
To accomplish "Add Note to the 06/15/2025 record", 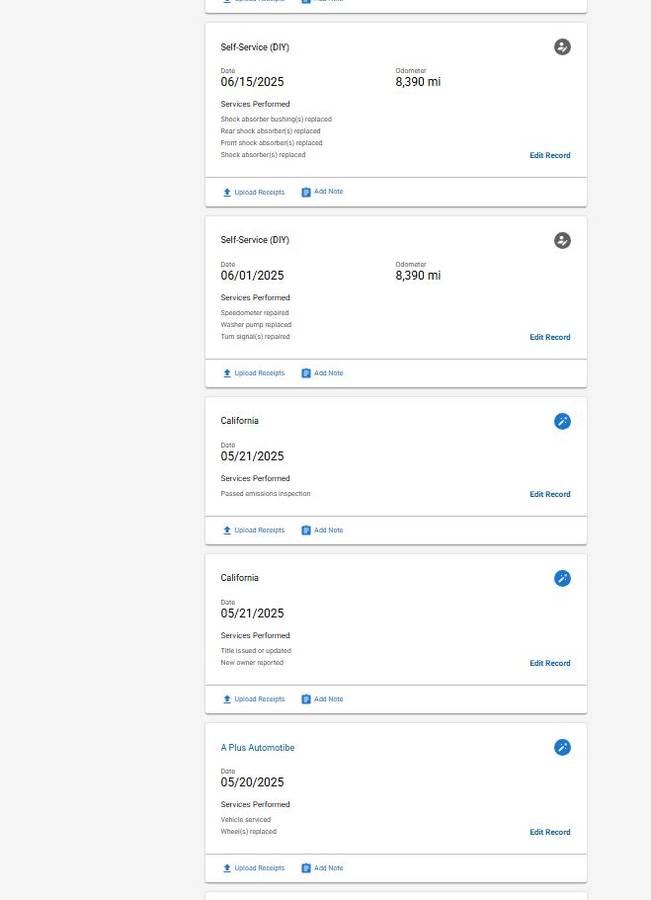I will coord(328,192).
